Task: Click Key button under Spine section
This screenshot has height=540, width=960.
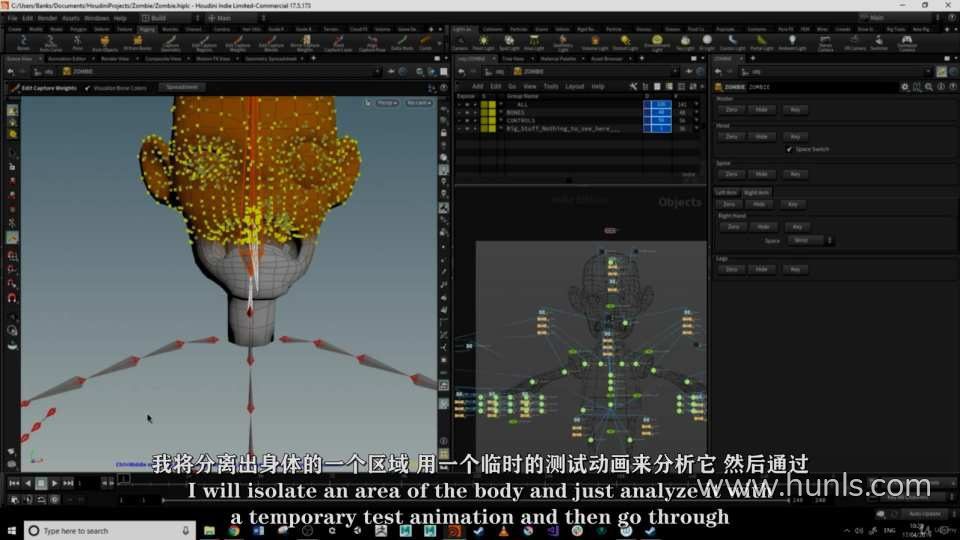Action: 795,174
